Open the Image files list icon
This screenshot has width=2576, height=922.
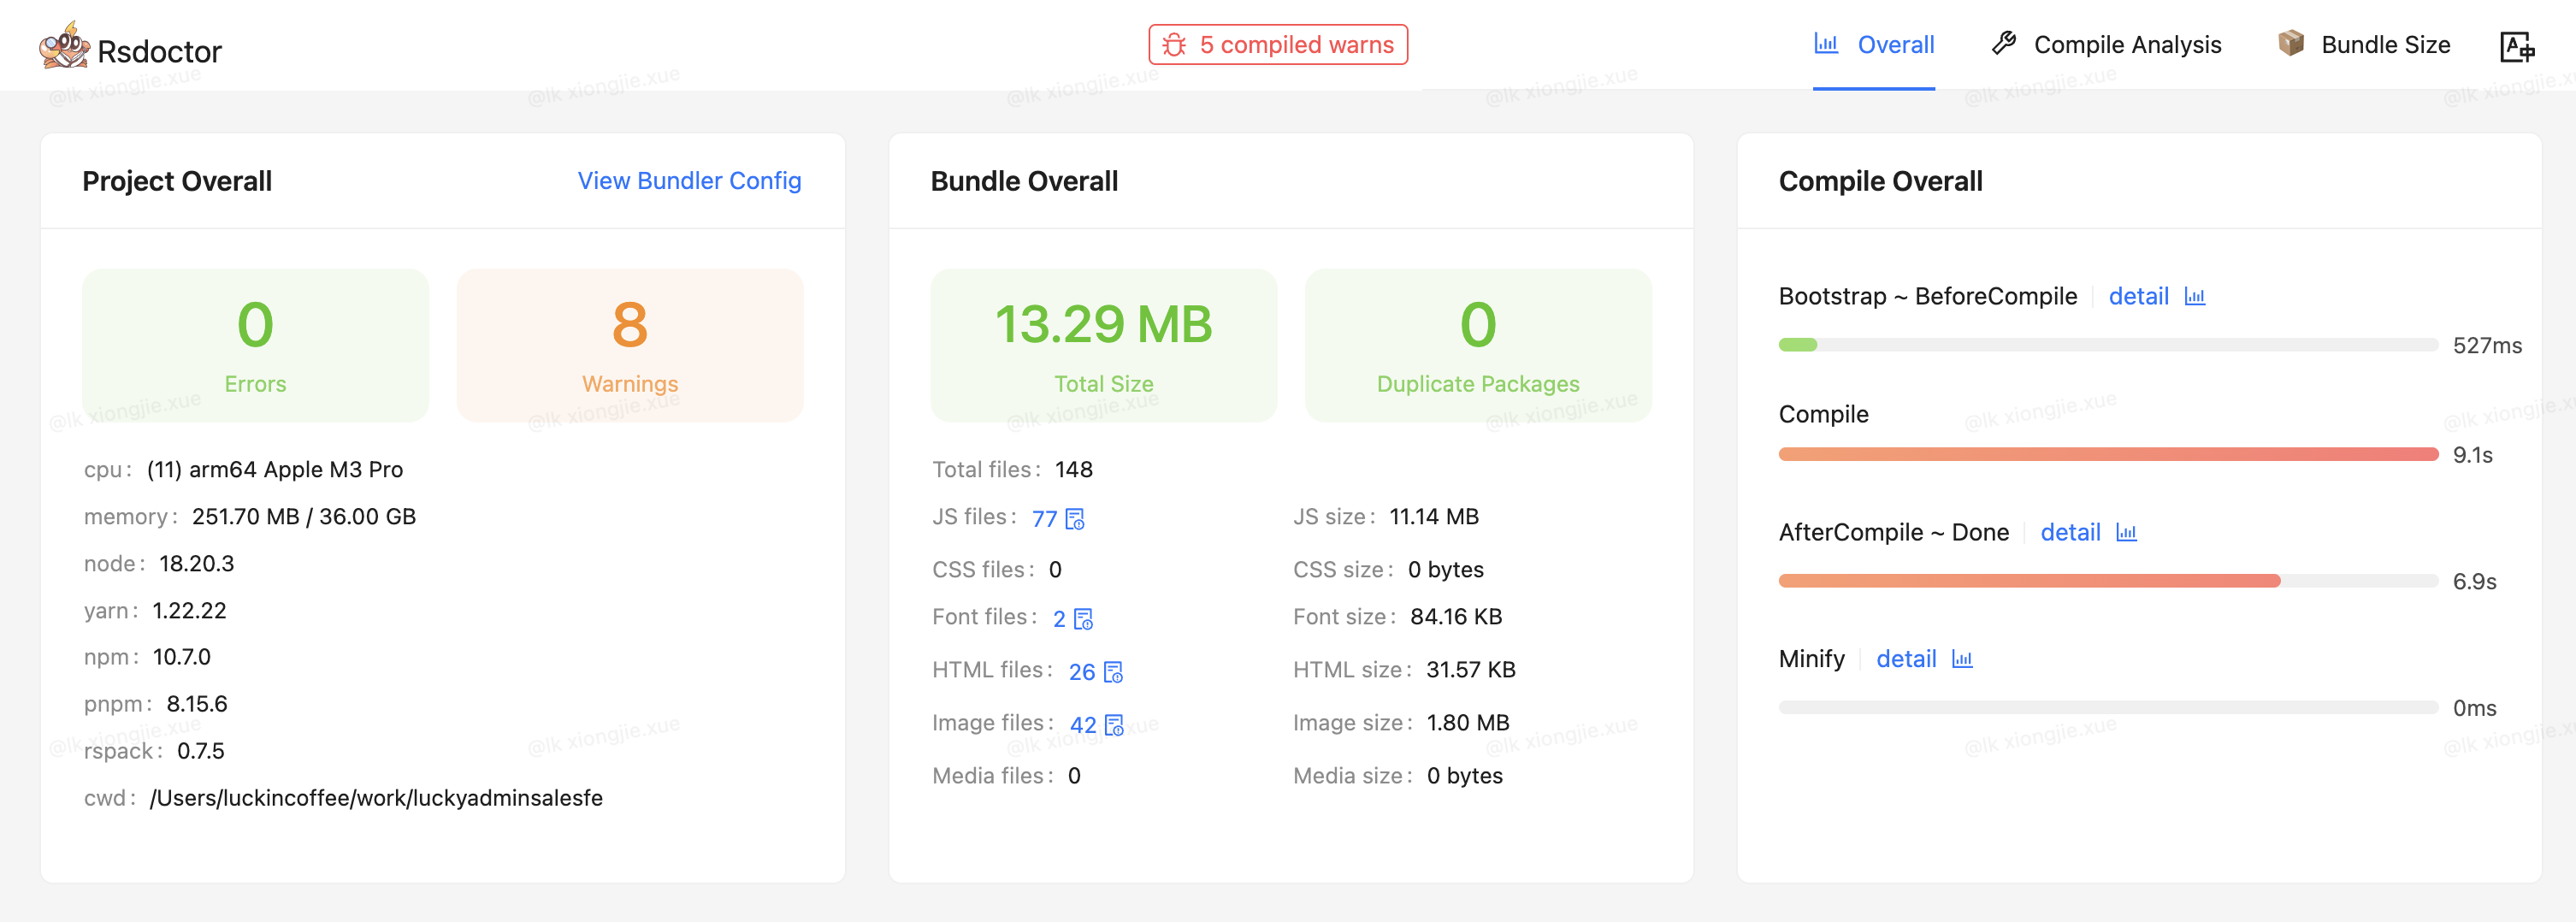pyautogui.click(x=1114, y=725)
